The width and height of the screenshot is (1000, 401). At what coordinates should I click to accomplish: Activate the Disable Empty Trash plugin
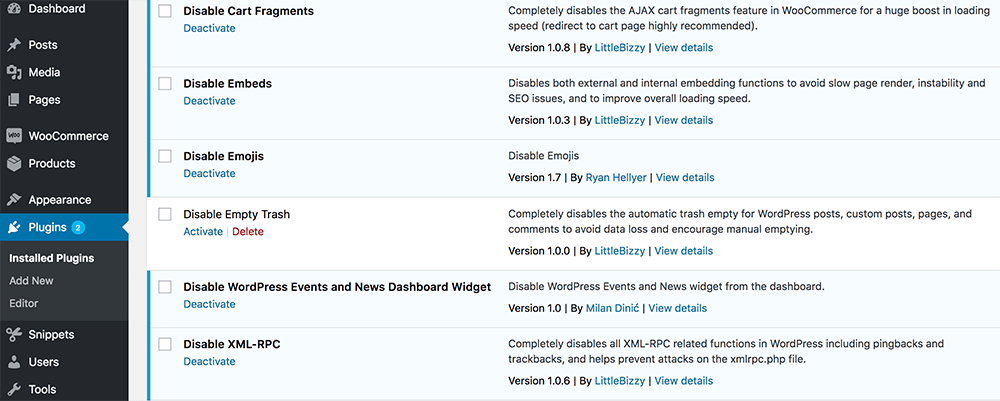[203, 231]
